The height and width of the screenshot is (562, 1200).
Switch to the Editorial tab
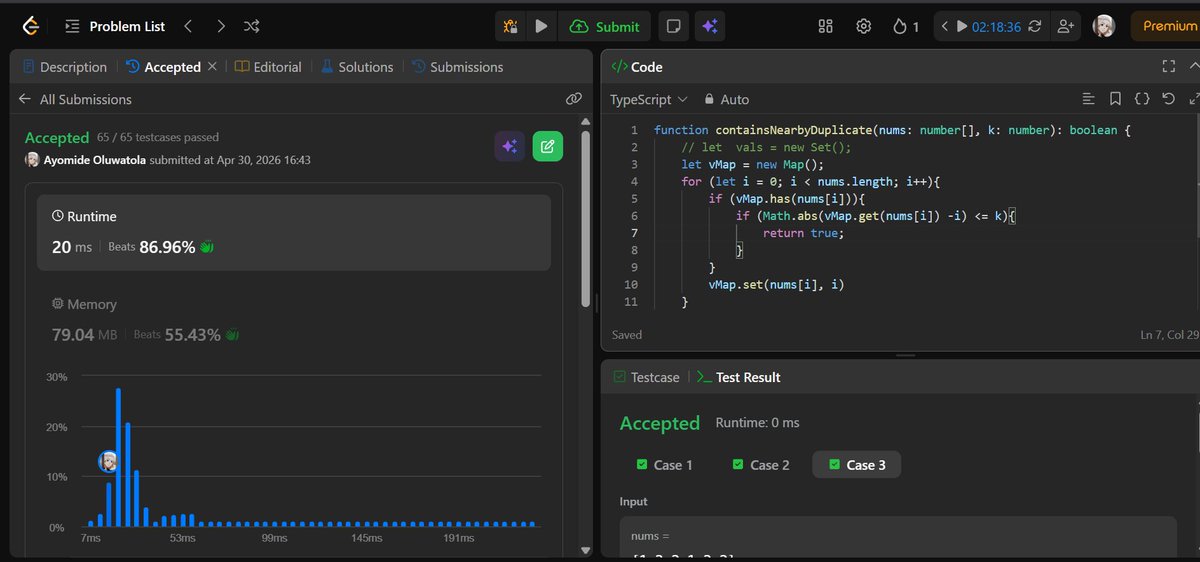tap(268, 67)
